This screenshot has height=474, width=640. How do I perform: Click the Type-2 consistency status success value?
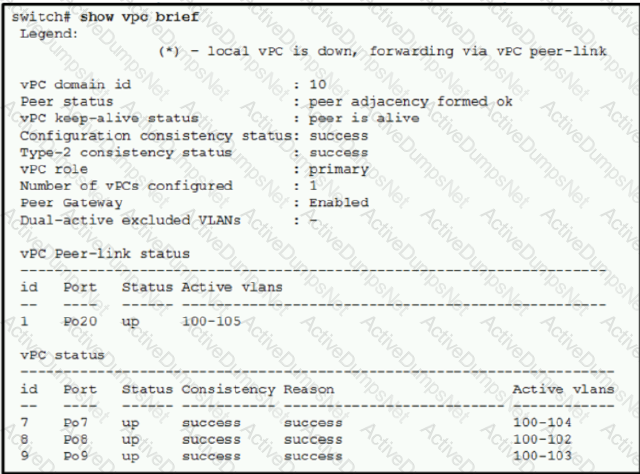pyautogui.click(x=338, y=153)
